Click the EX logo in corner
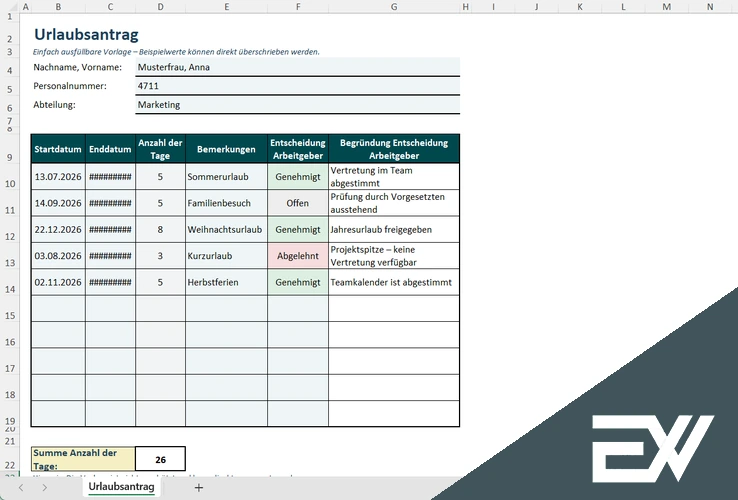This screenshot has width=738, height=500. (652, 445)
